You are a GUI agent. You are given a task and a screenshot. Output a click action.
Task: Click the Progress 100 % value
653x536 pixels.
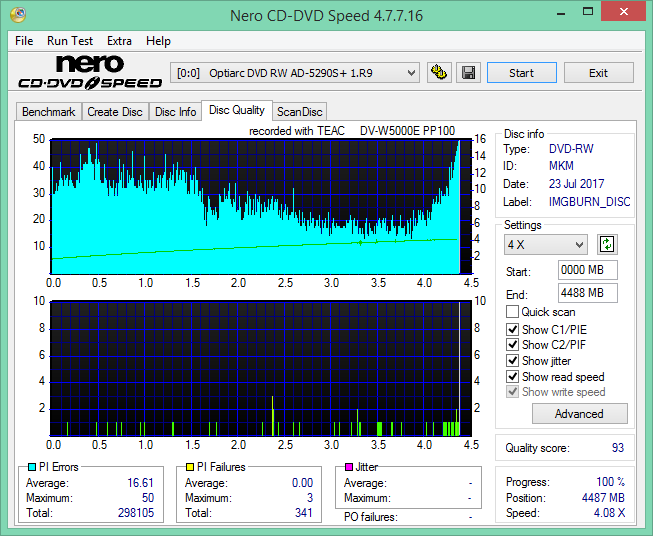(610, 482)
